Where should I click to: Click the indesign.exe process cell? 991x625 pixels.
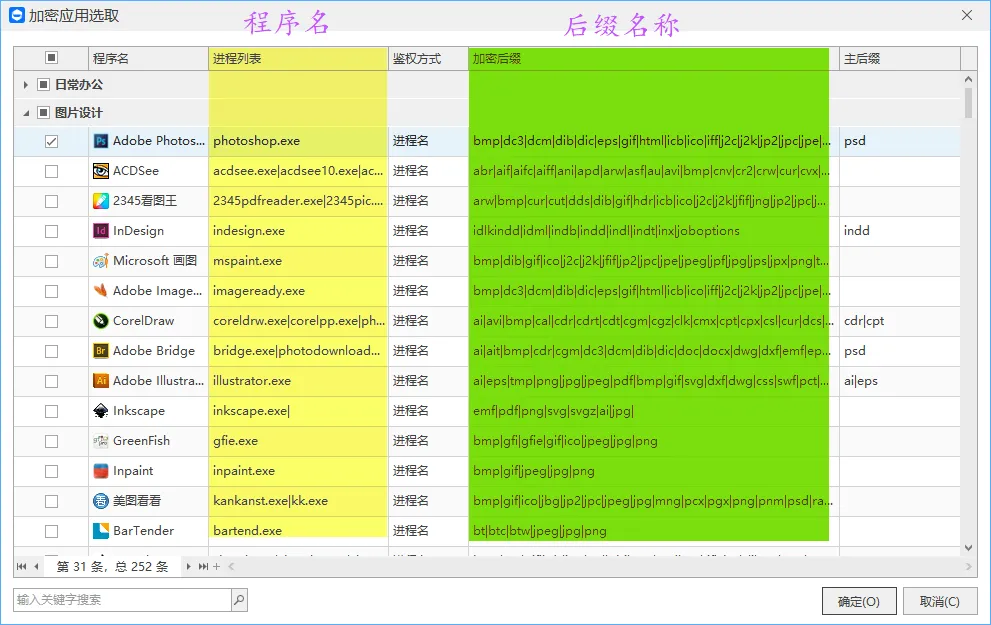click(x=298, y=231)
